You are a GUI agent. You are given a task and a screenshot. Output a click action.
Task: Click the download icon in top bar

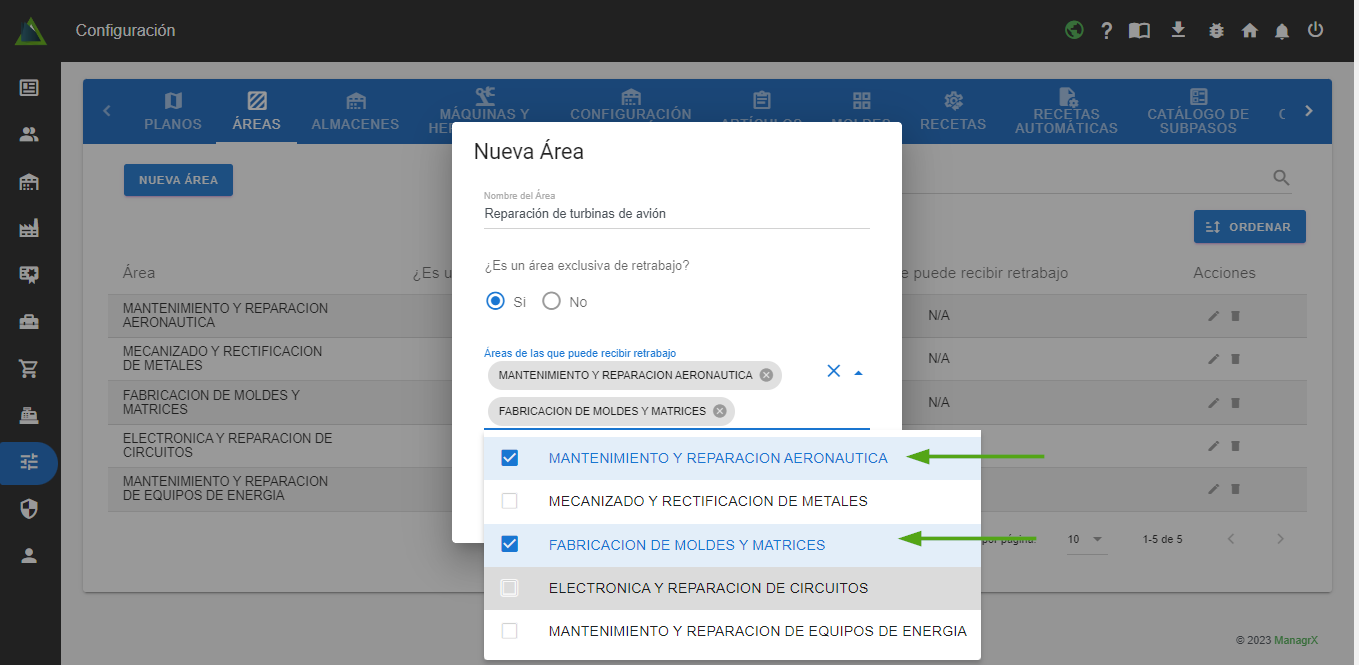[x=1178, y=30]
